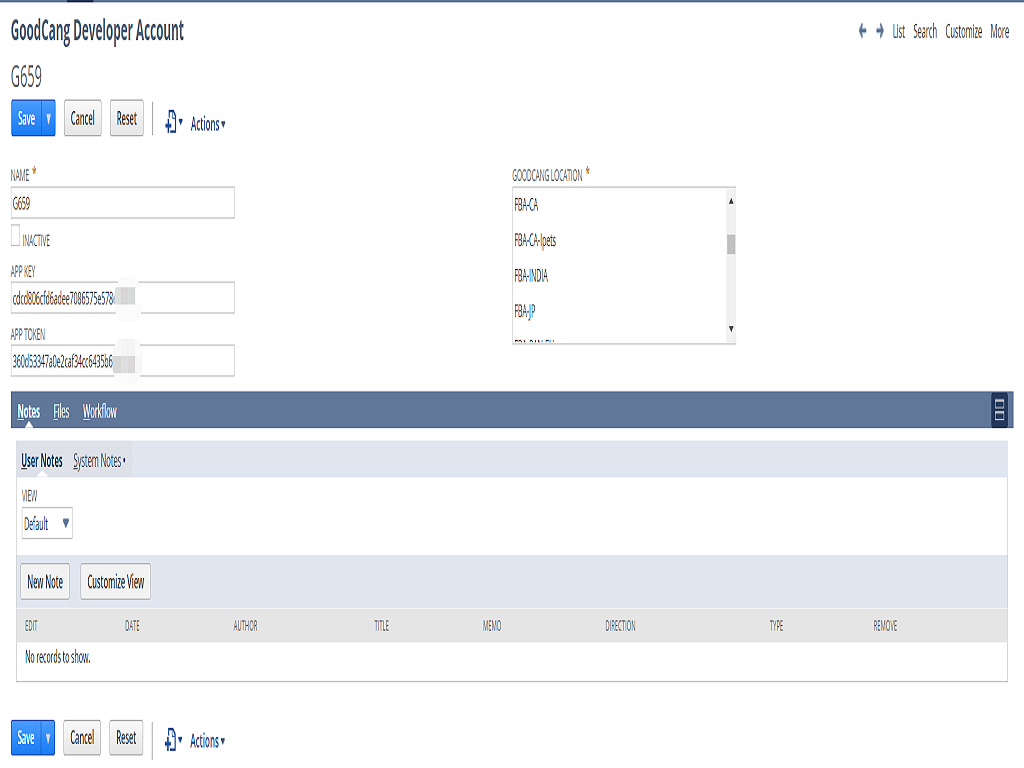Click the DATE column header
Image resolution: width=1024 pixels, height=768 pixels.
coord(132,626)
